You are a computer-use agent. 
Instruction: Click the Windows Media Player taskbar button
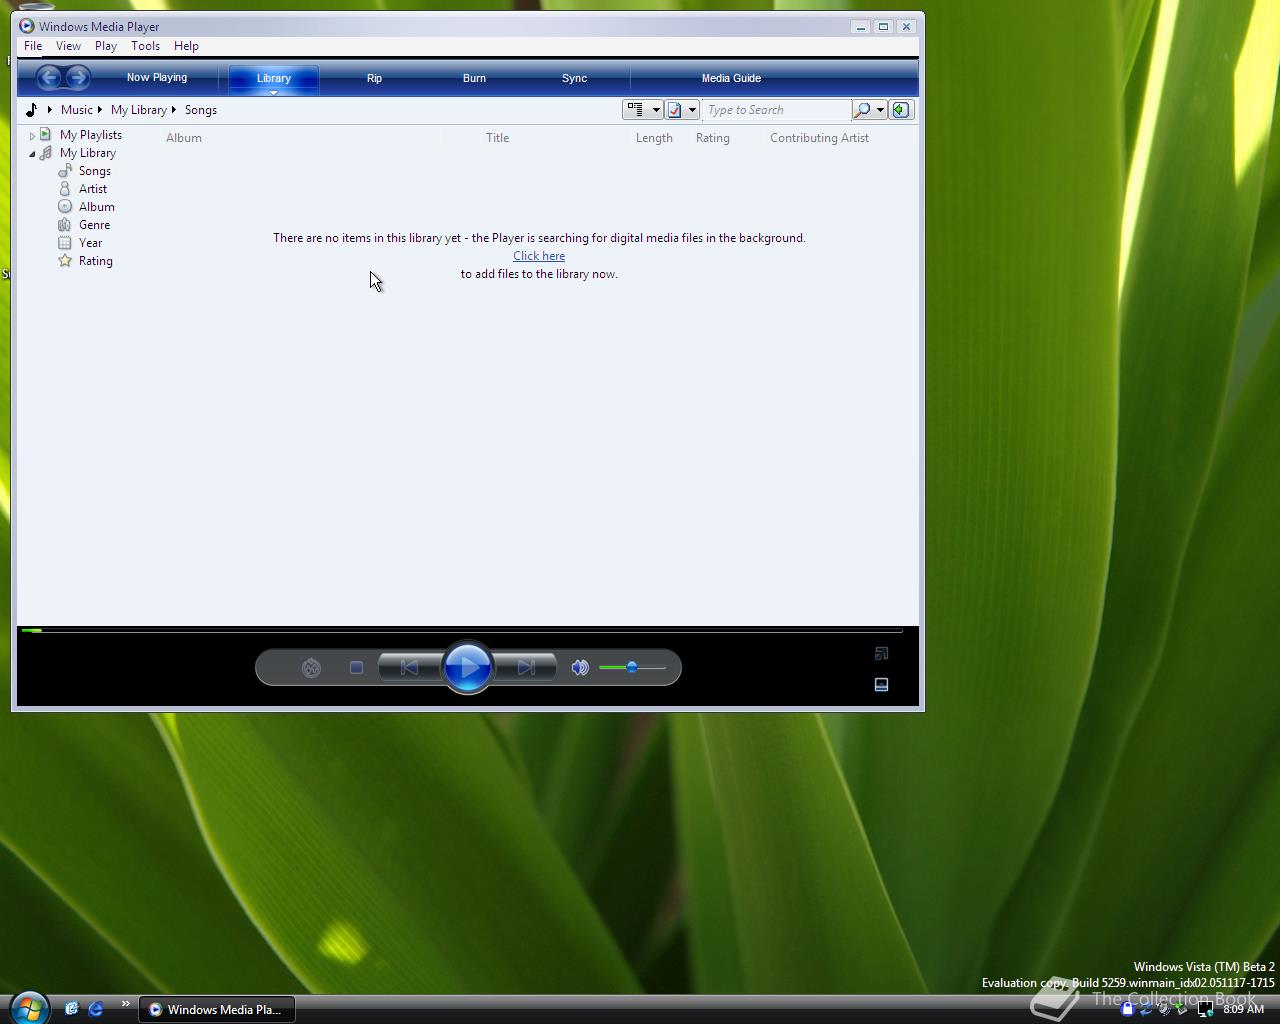(x=216, y=1009)
